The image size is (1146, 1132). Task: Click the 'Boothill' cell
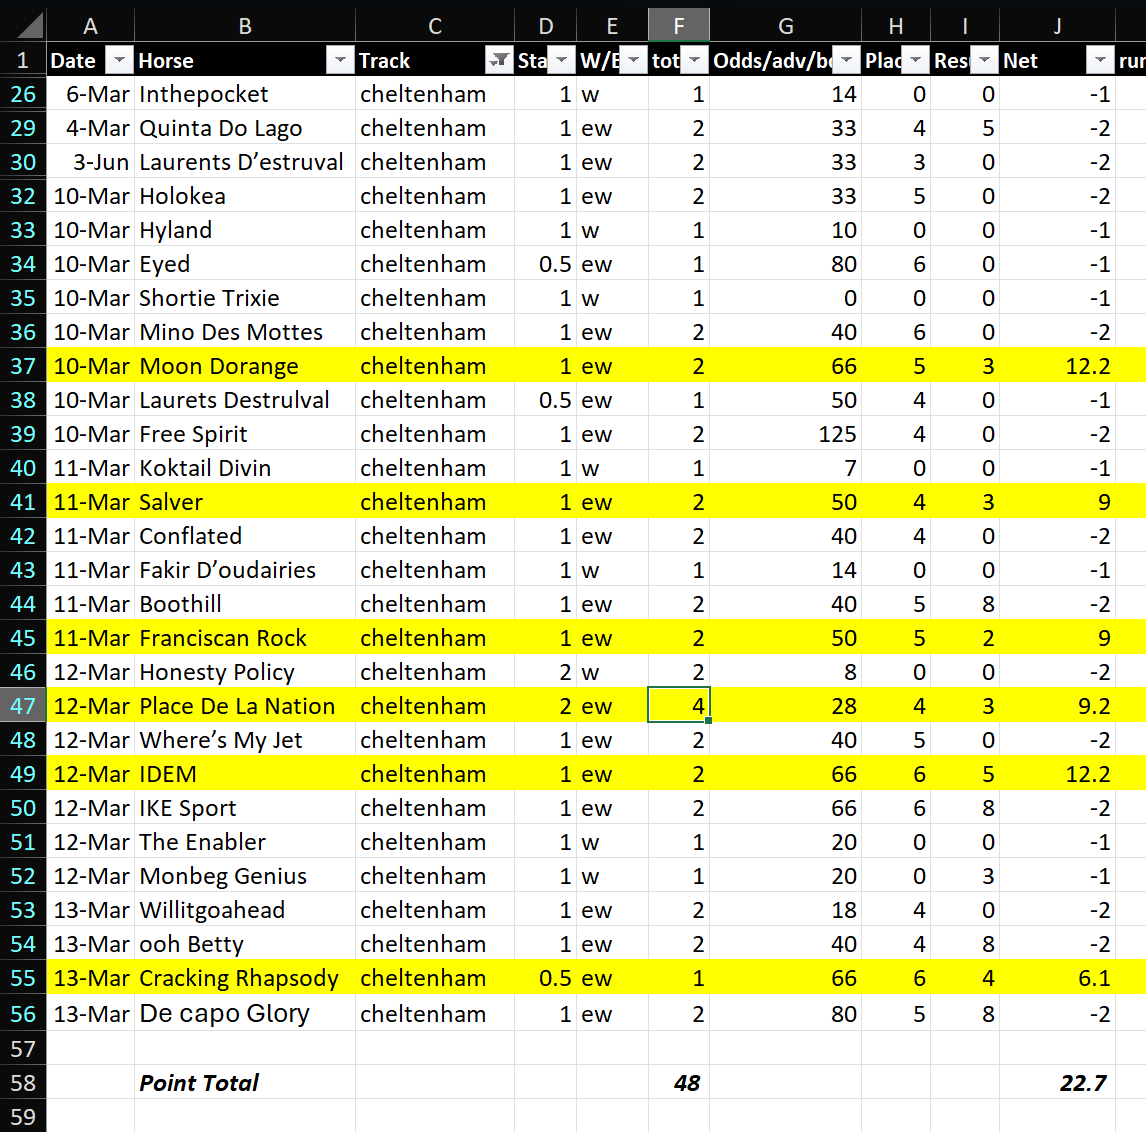coord(245,604)
